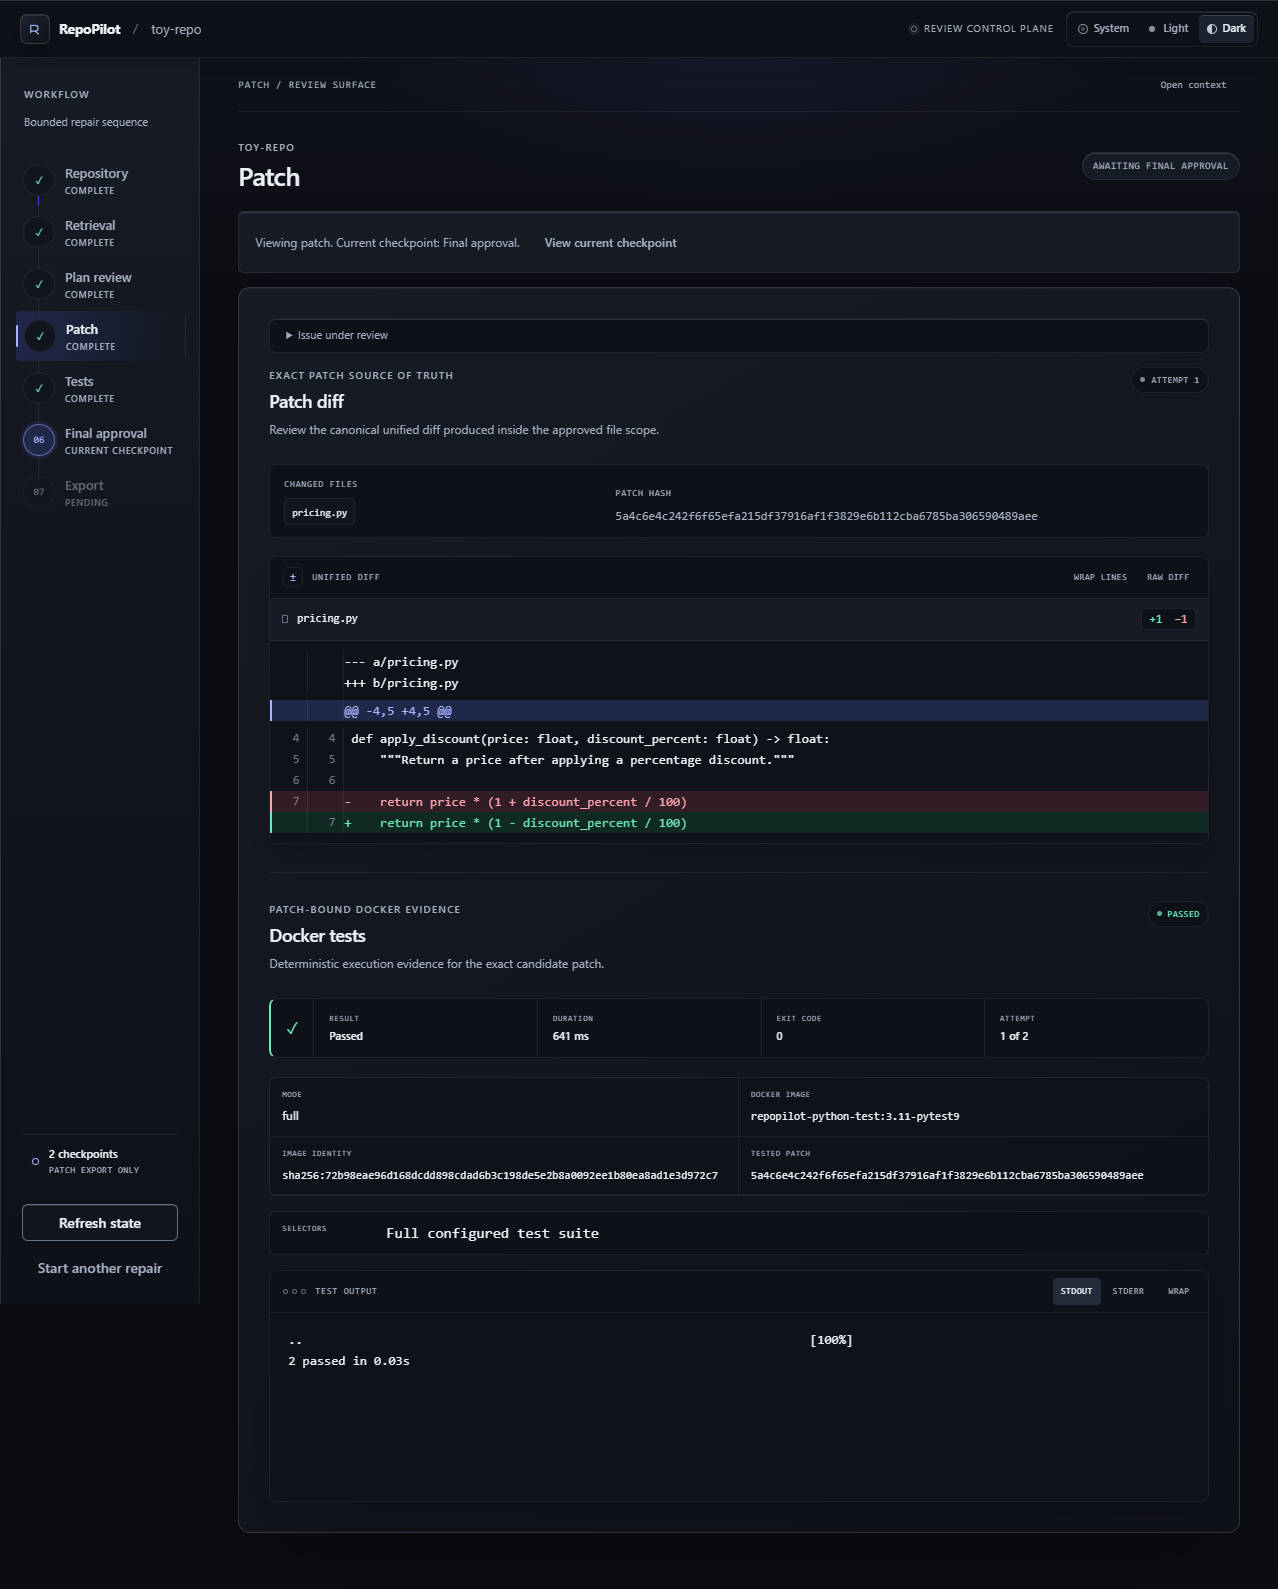Show the STDOUT tab in test output
This screenshot has width=1278, height=1589.
coord(1076,1291)
